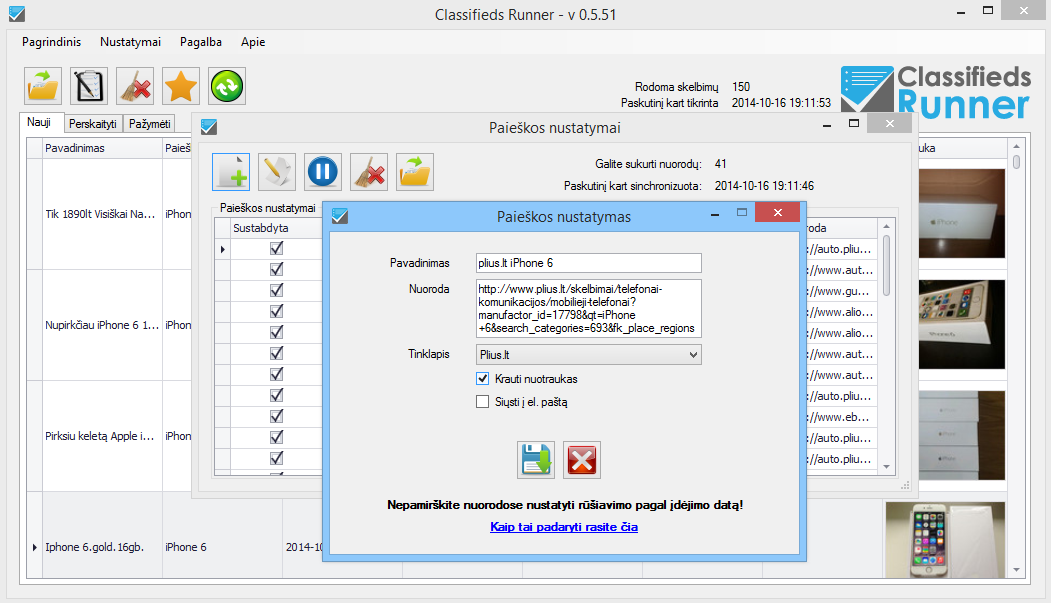Close the Paieškos nustatymas dialog
The width and height of the screenshot is (1051, 603).
[778, 212]
